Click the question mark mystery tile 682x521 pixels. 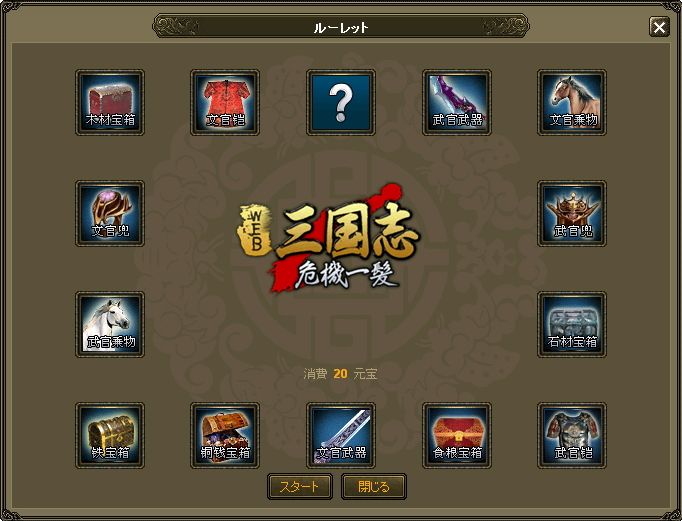click(x=341, y=103)
